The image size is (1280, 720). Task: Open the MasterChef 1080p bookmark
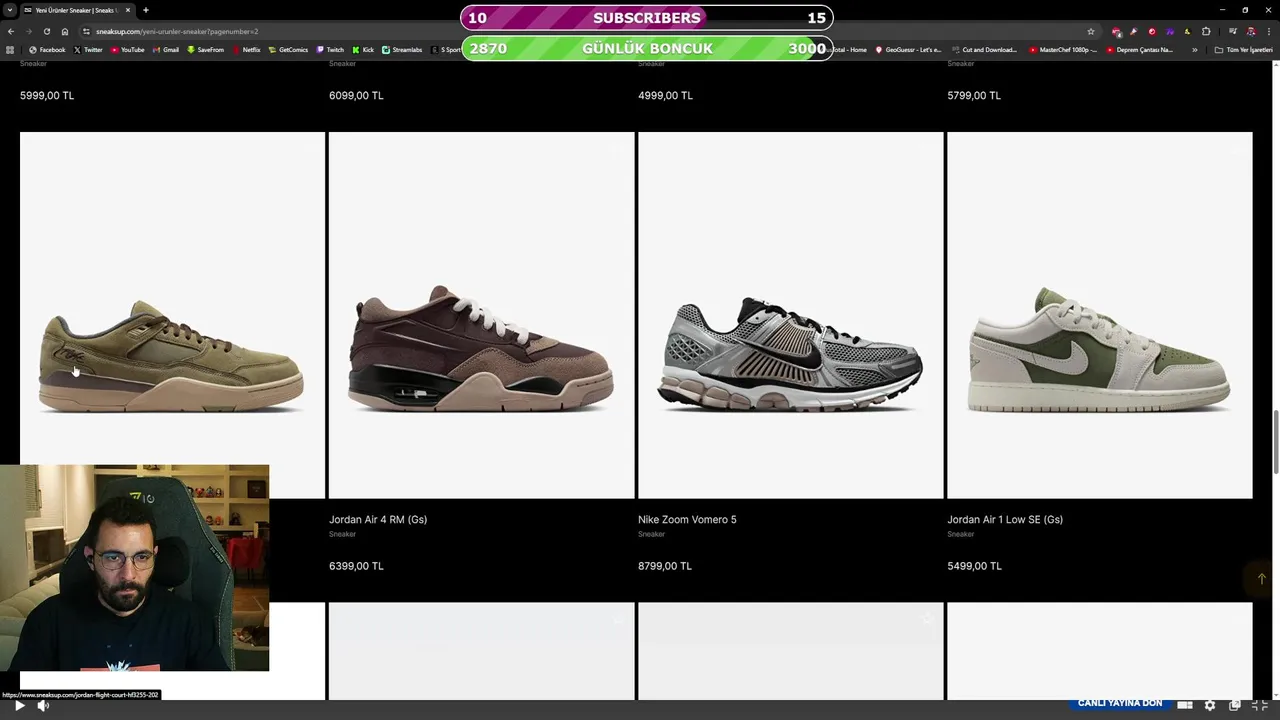pyautogui.click(x=1063, y=49)
